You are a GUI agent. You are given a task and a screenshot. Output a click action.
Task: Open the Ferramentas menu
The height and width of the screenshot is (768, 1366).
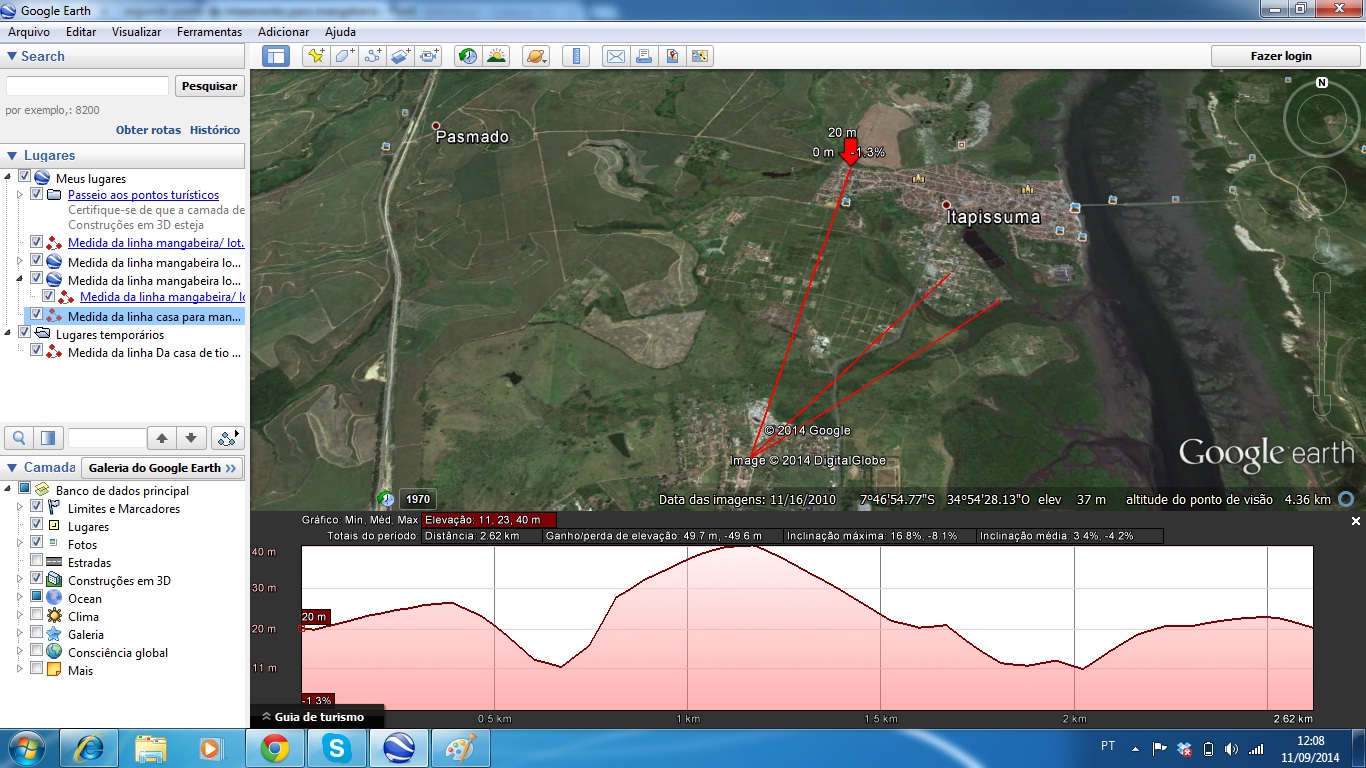(x=209, y=32)
